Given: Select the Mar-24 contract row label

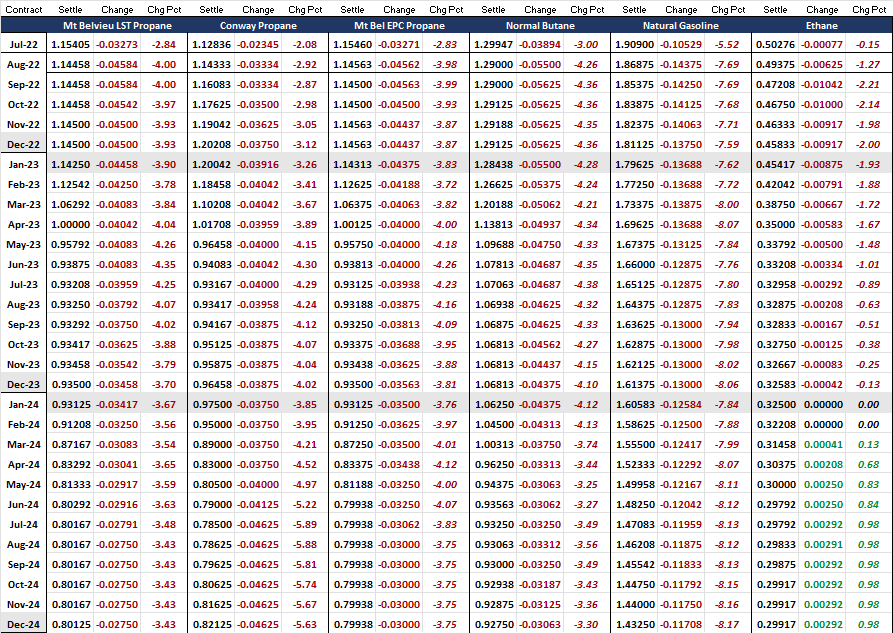Looking at the screenshot, I should [23, 444].
